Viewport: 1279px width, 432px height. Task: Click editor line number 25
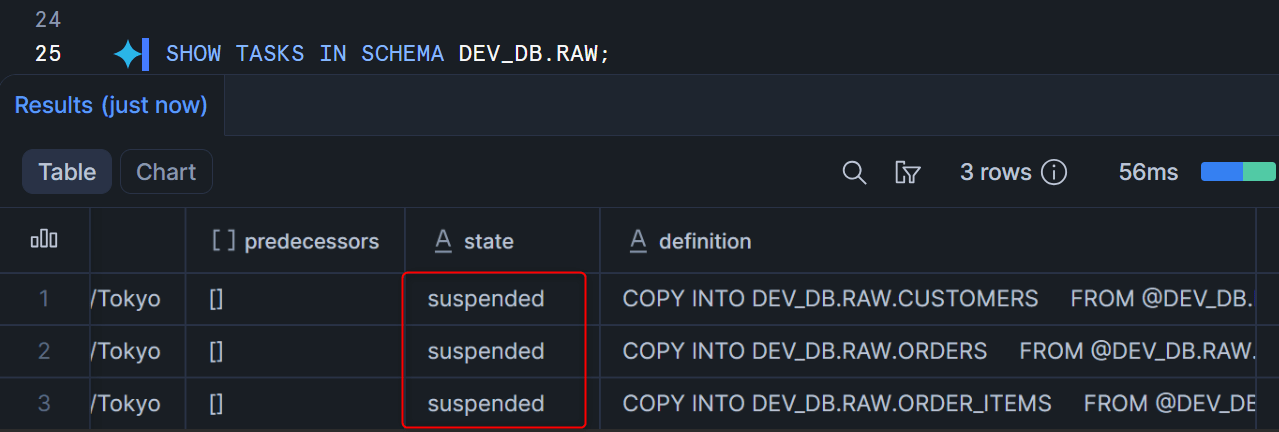(48, 54)
